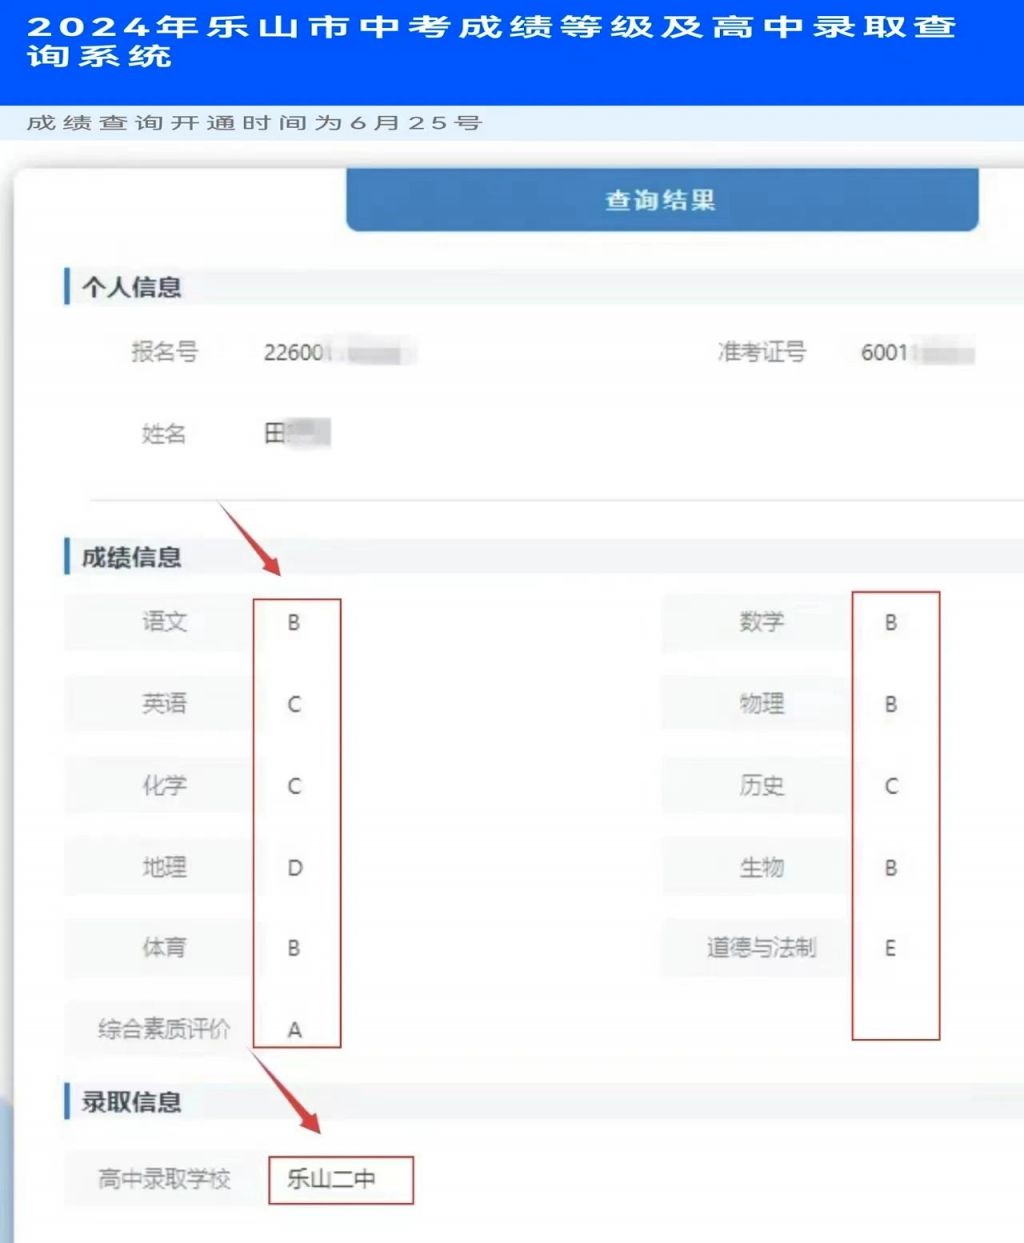Select the 地理 grade D cell

[295, 868]
